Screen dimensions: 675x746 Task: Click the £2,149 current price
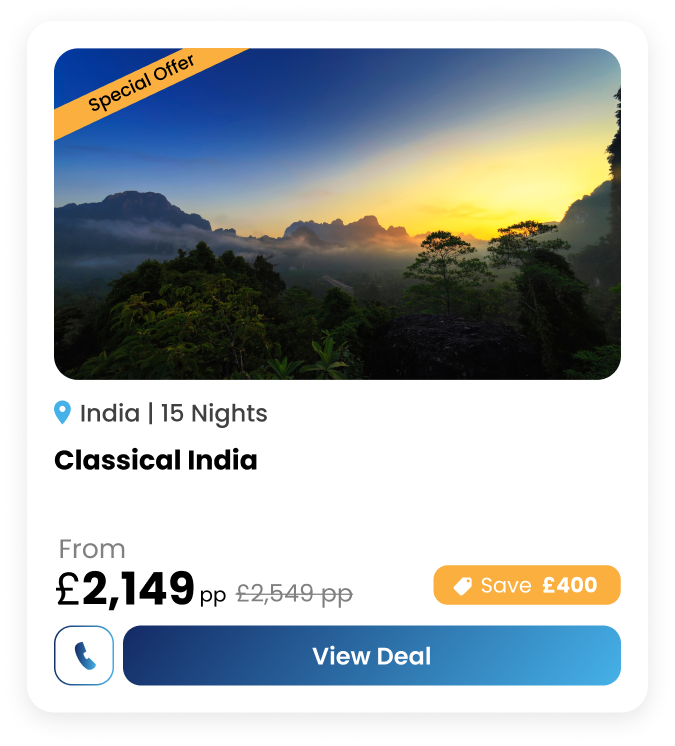point(125,589)
